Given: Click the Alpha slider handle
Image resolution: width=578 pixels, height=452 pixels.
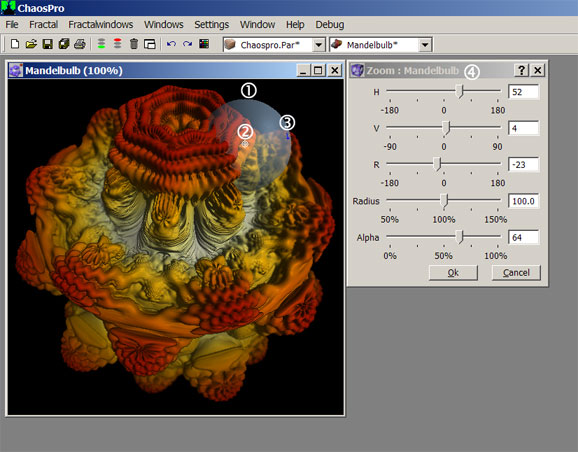Looking at the screenshot, I should click(x=459, y=236).
